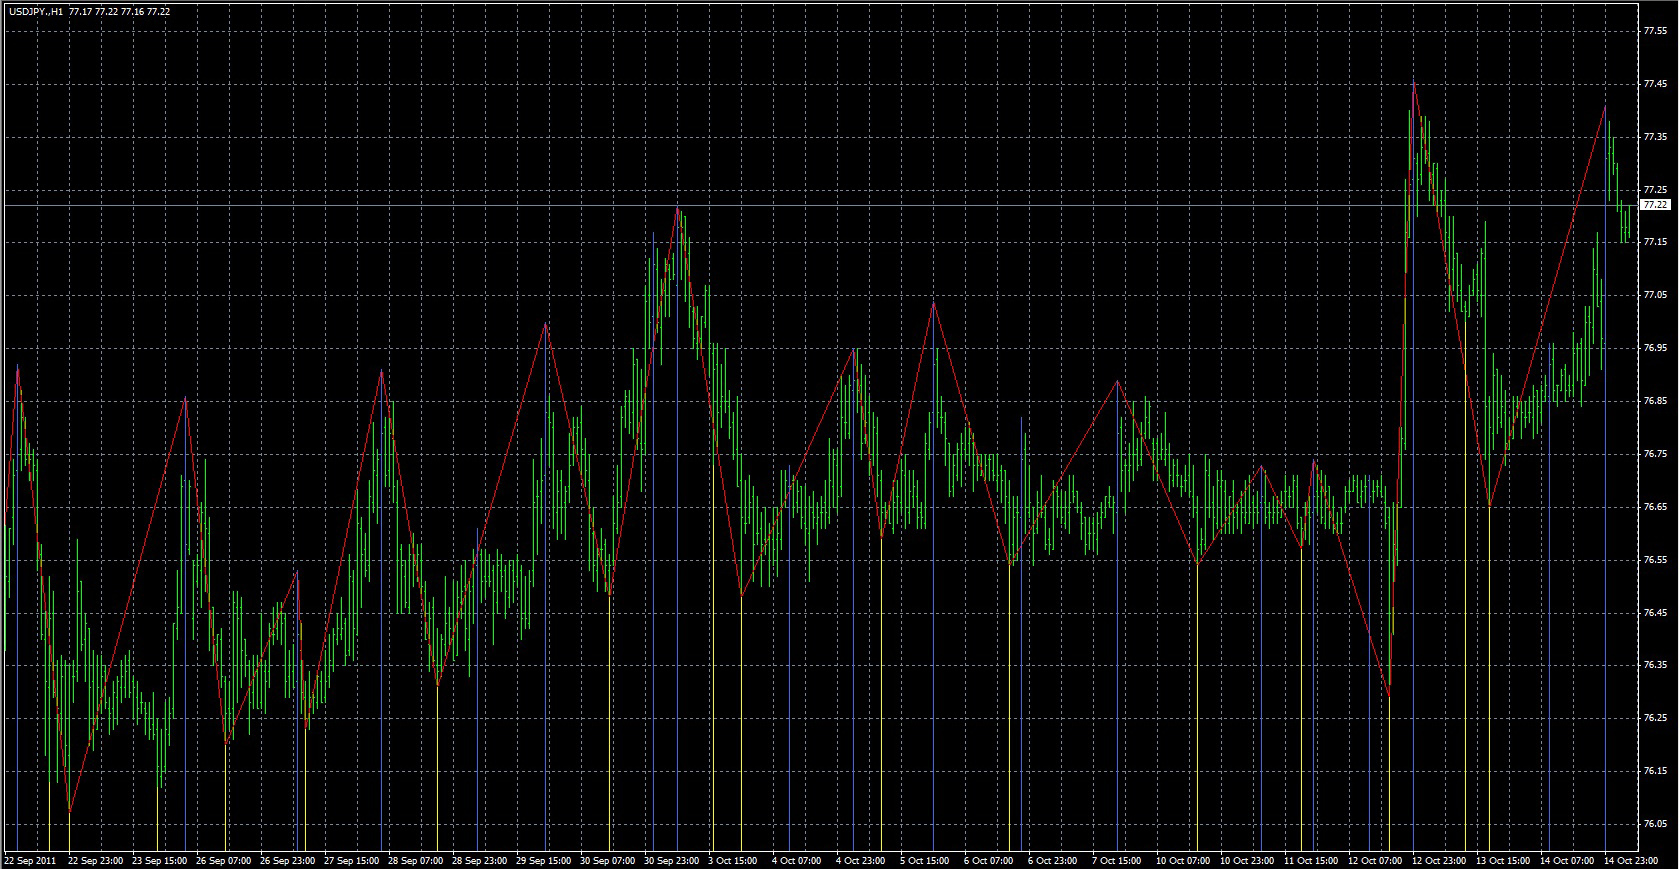Click the 14 Oct 23:00 time label
Image resolution: width=1680 pixels, height=869 pixels.
tap(1632, 860)
